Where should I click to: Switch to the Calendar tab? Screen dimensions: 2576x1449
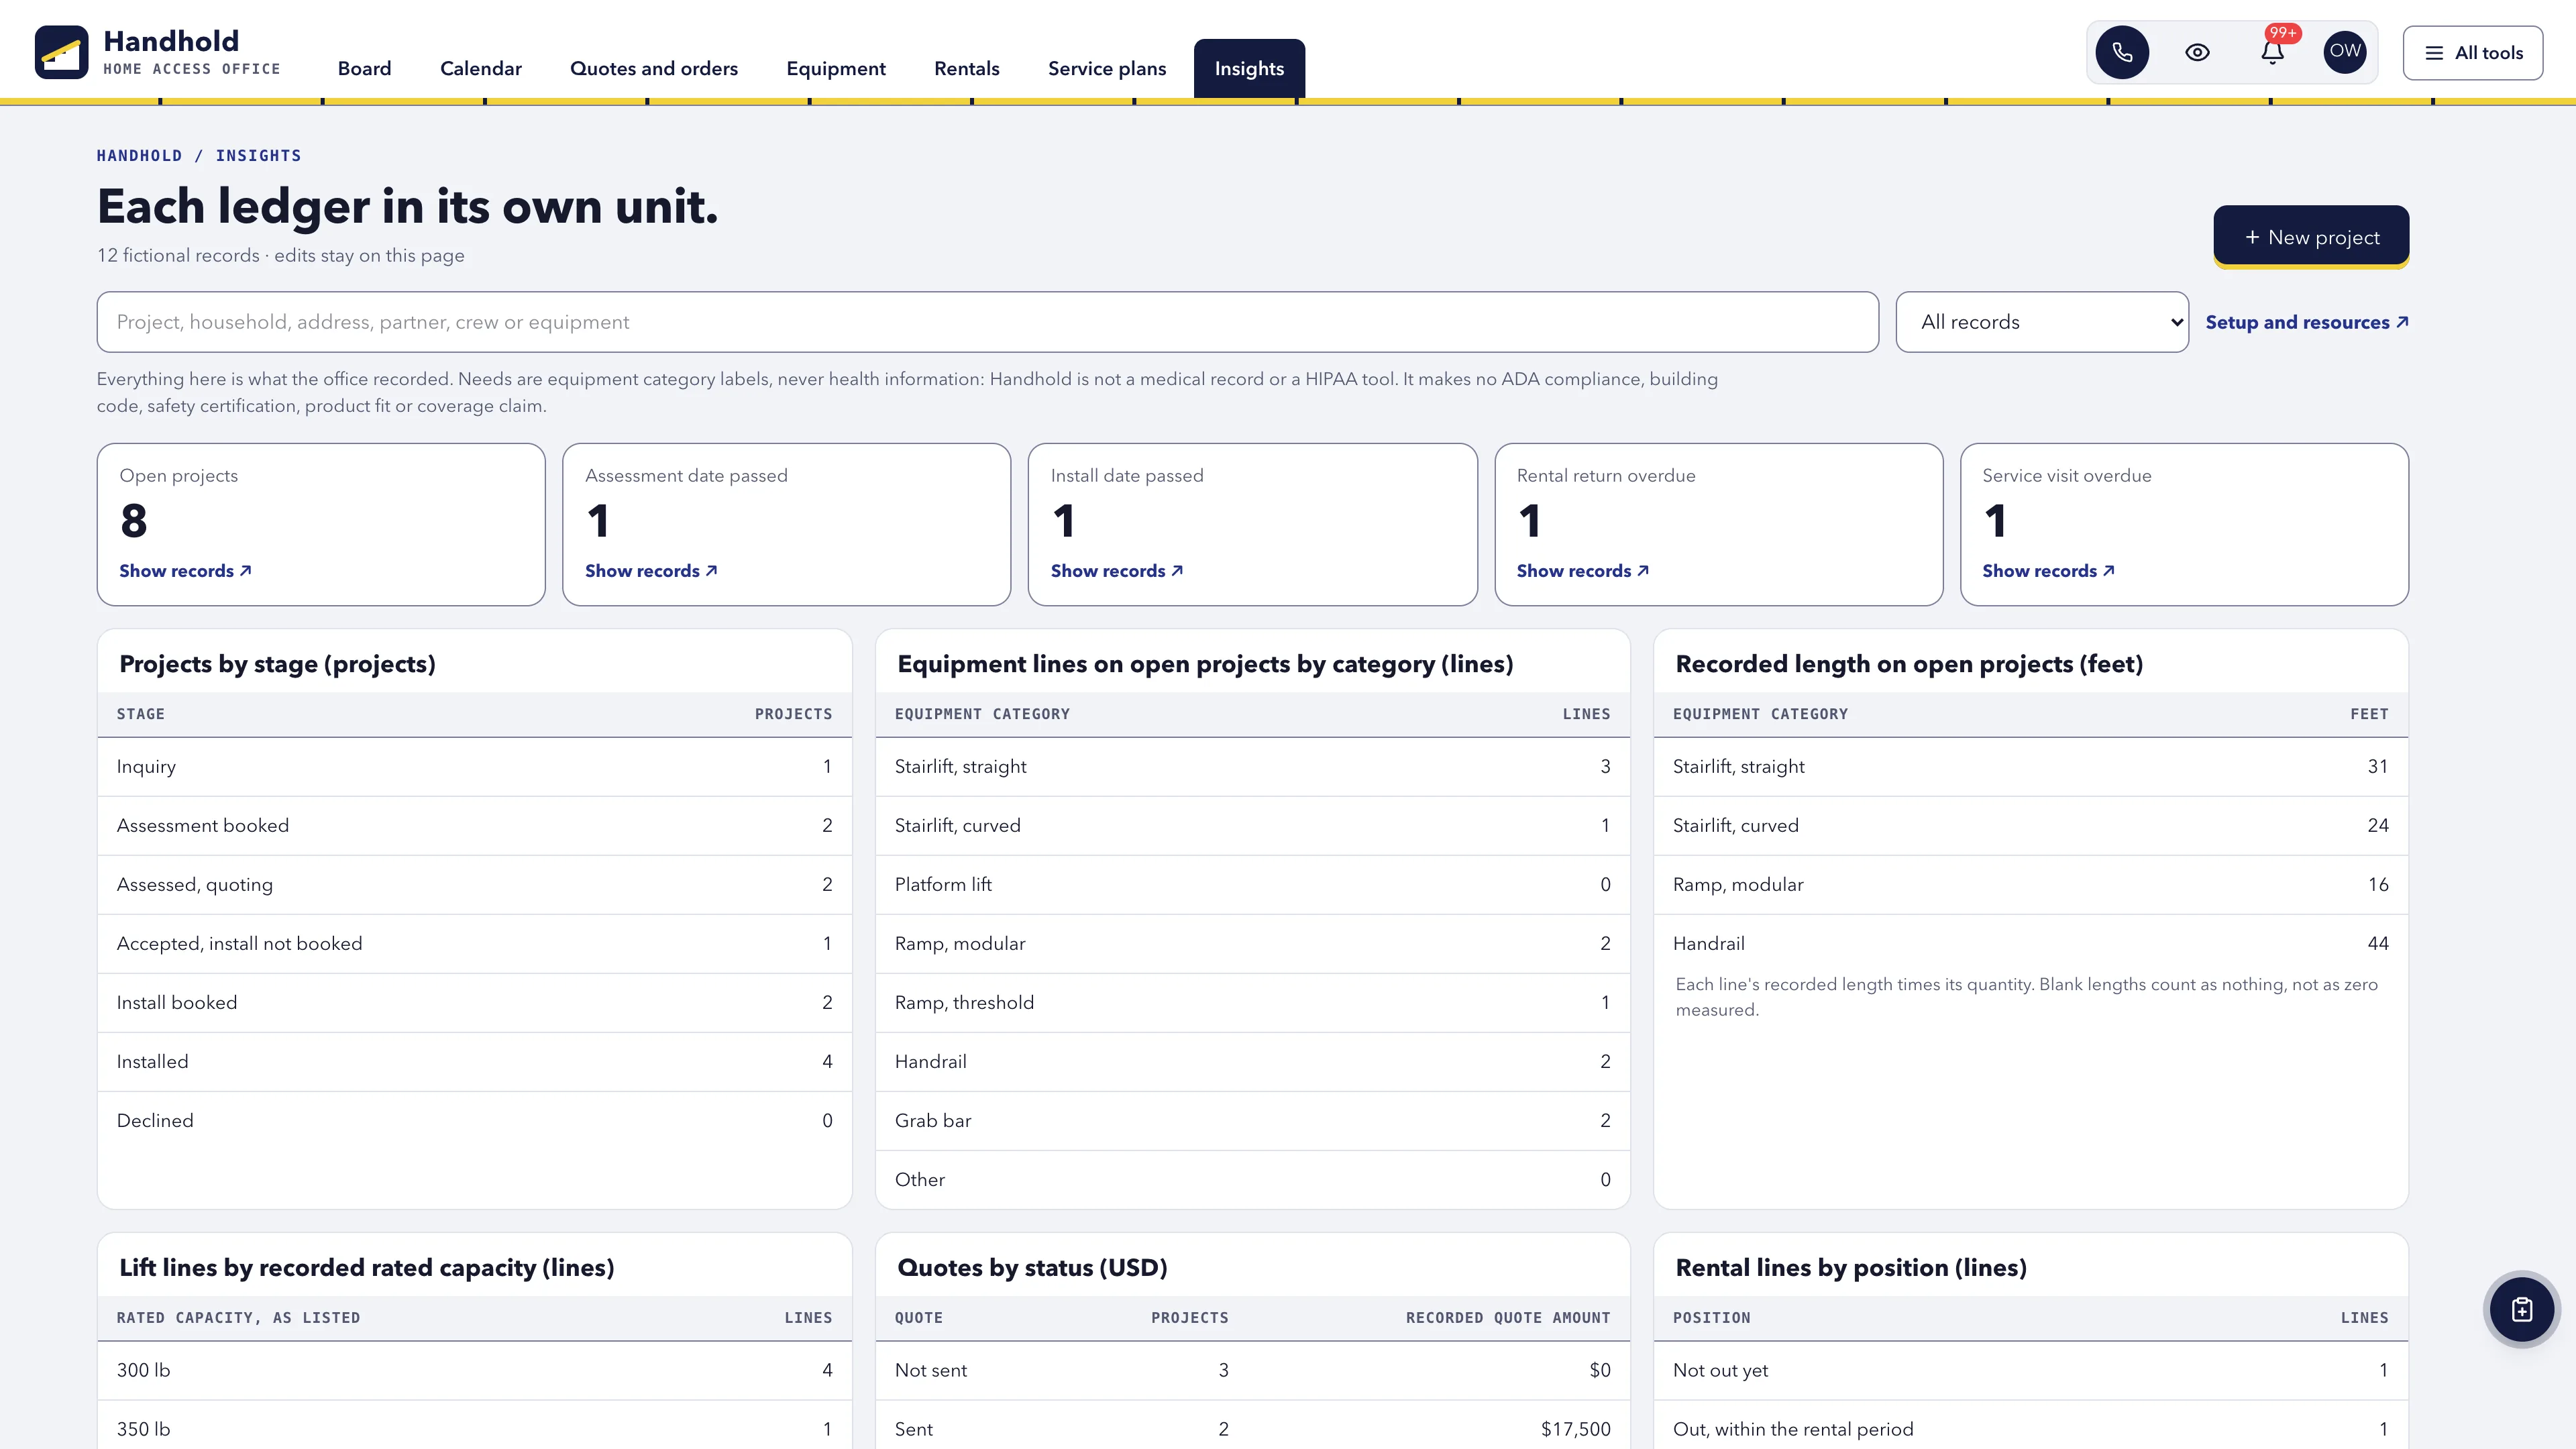(x=481, y=68)
